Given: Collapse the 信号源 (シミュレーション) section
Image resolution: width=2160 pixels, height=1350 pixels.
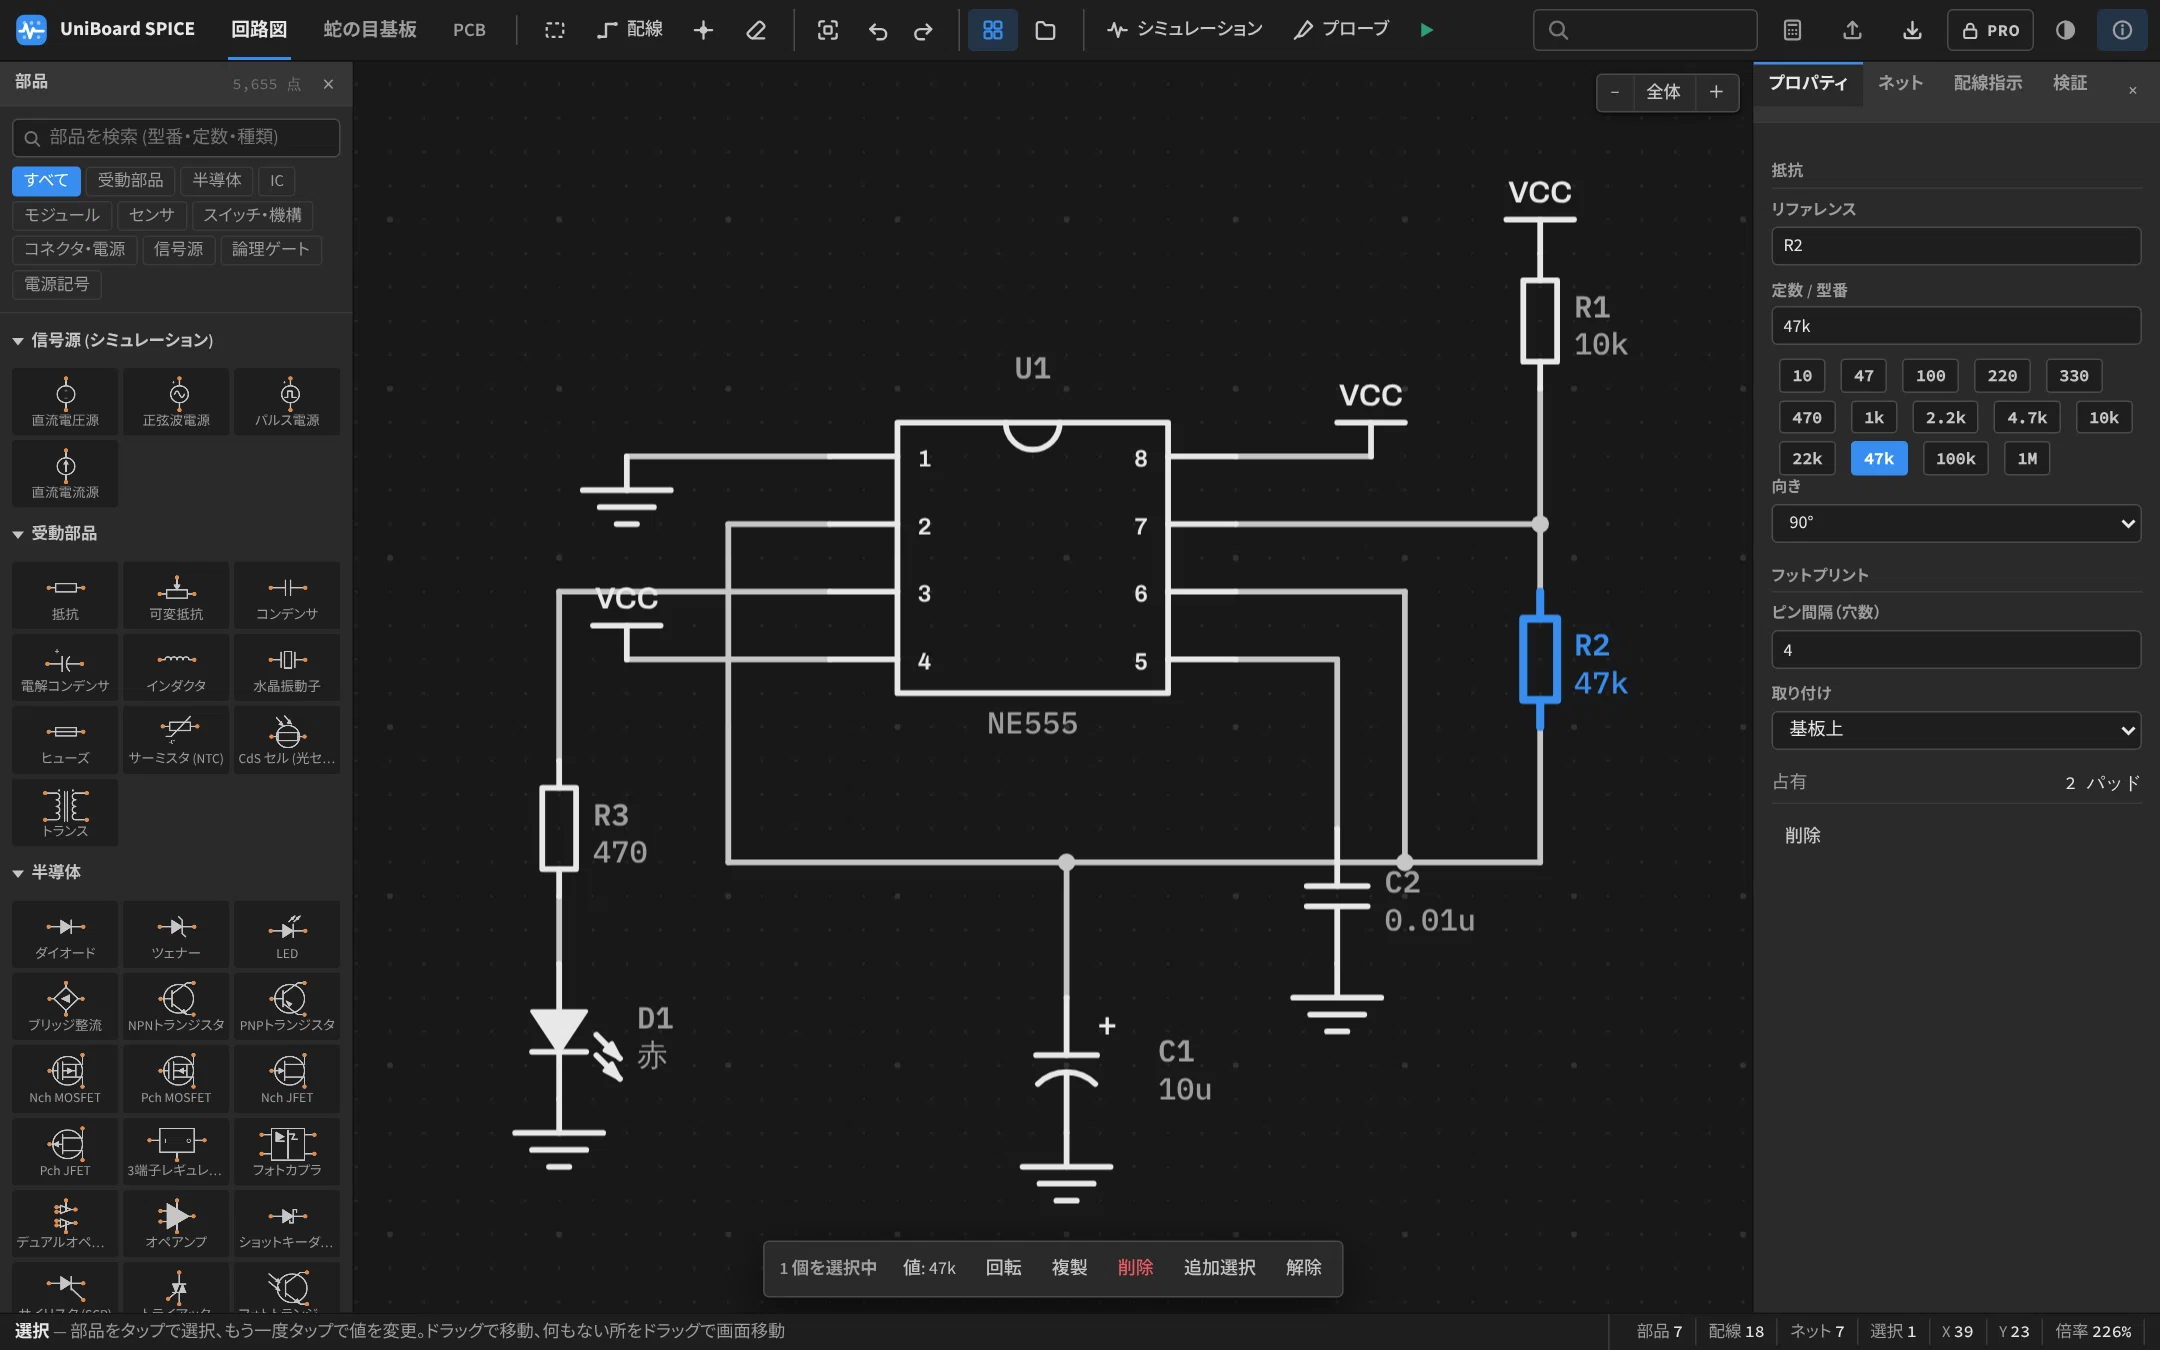Looking at the screenshot, I should [113, 340].
